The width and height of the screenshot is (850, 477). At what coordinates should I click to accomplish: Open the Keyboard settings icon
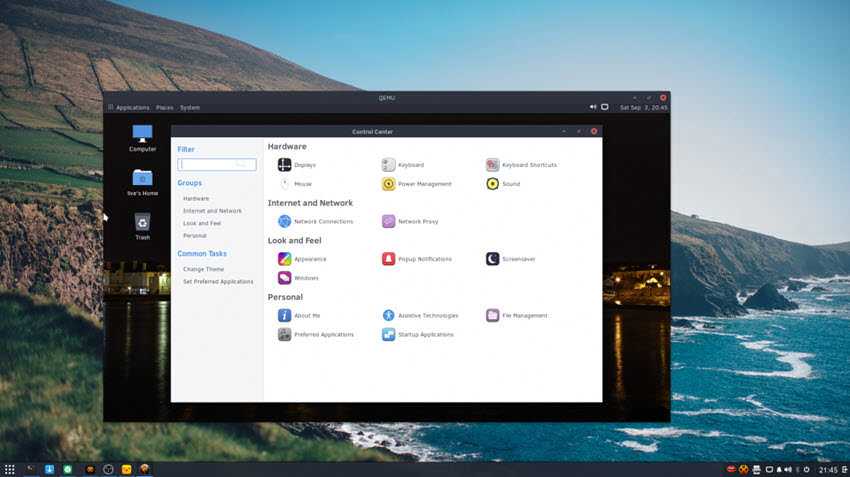coord(389,165)
